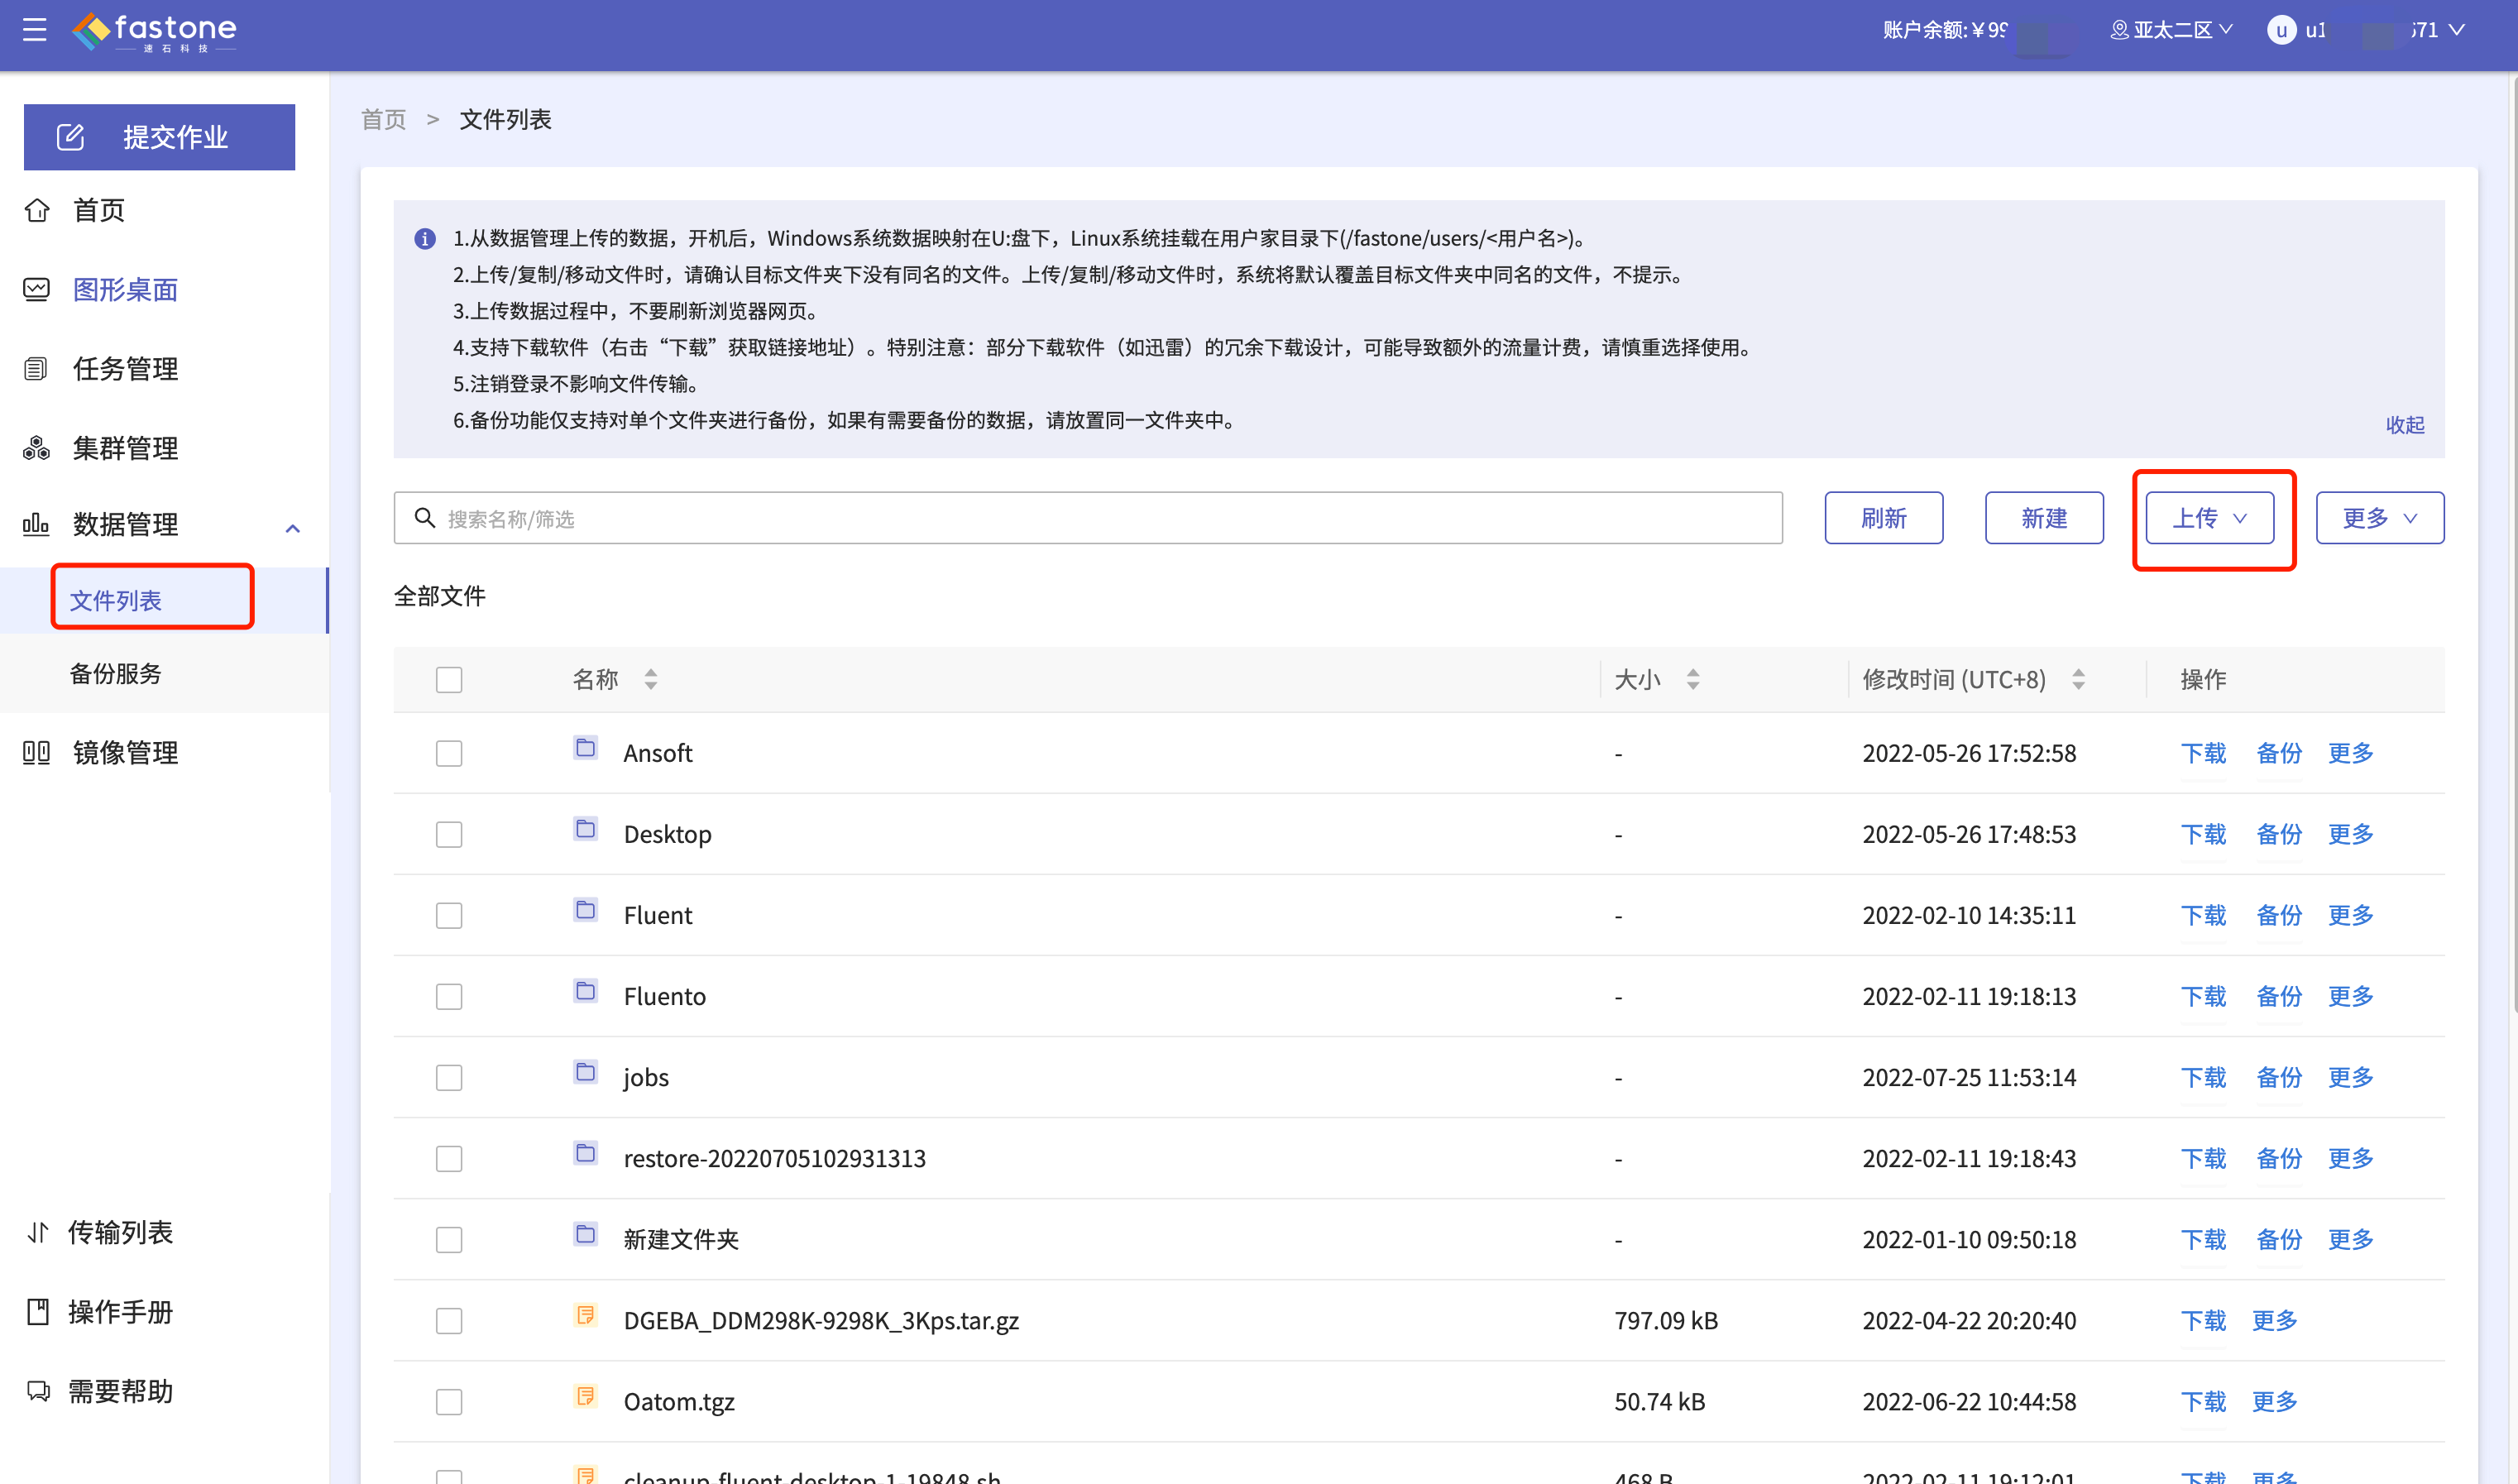Toggle the hamburger menu icon
This screenshot has height=1484, width=2518.
coord(35,29)
